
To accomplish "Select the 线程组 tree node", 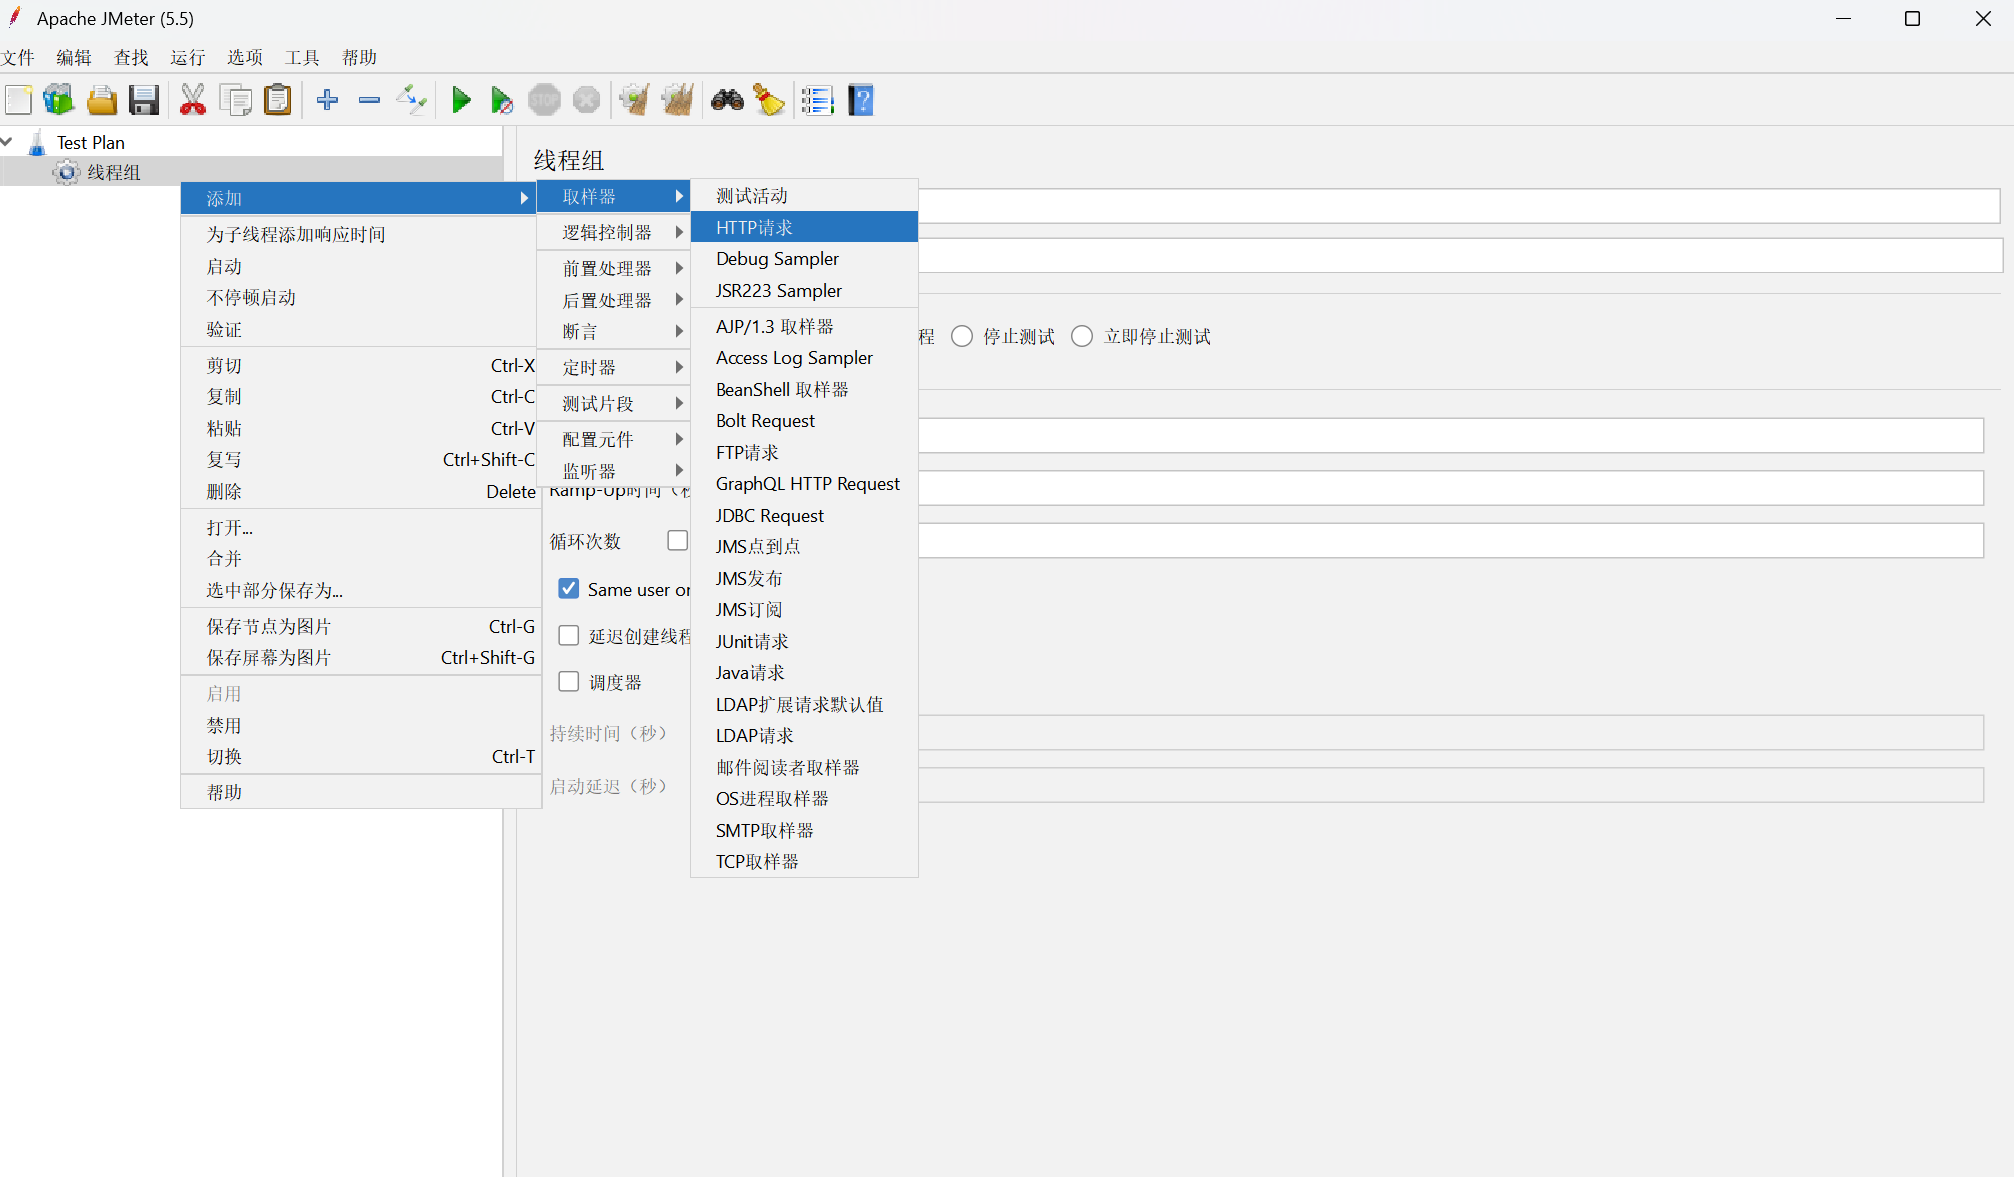I will tap(113, 172).
